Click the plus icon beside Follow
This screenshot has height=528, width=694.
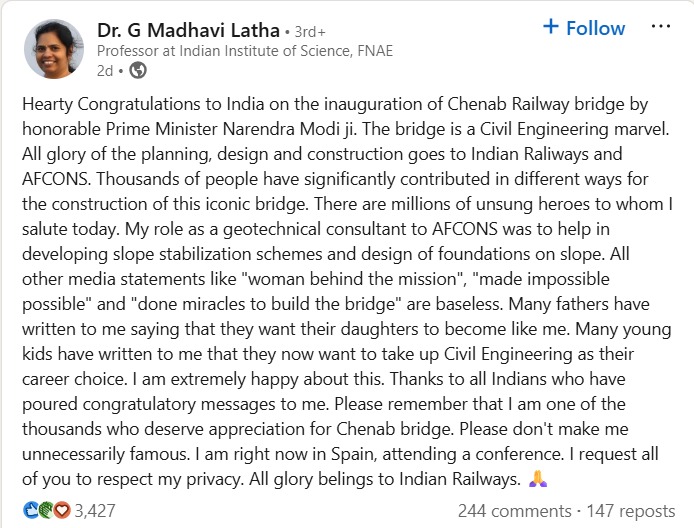[x=550, y=27]
